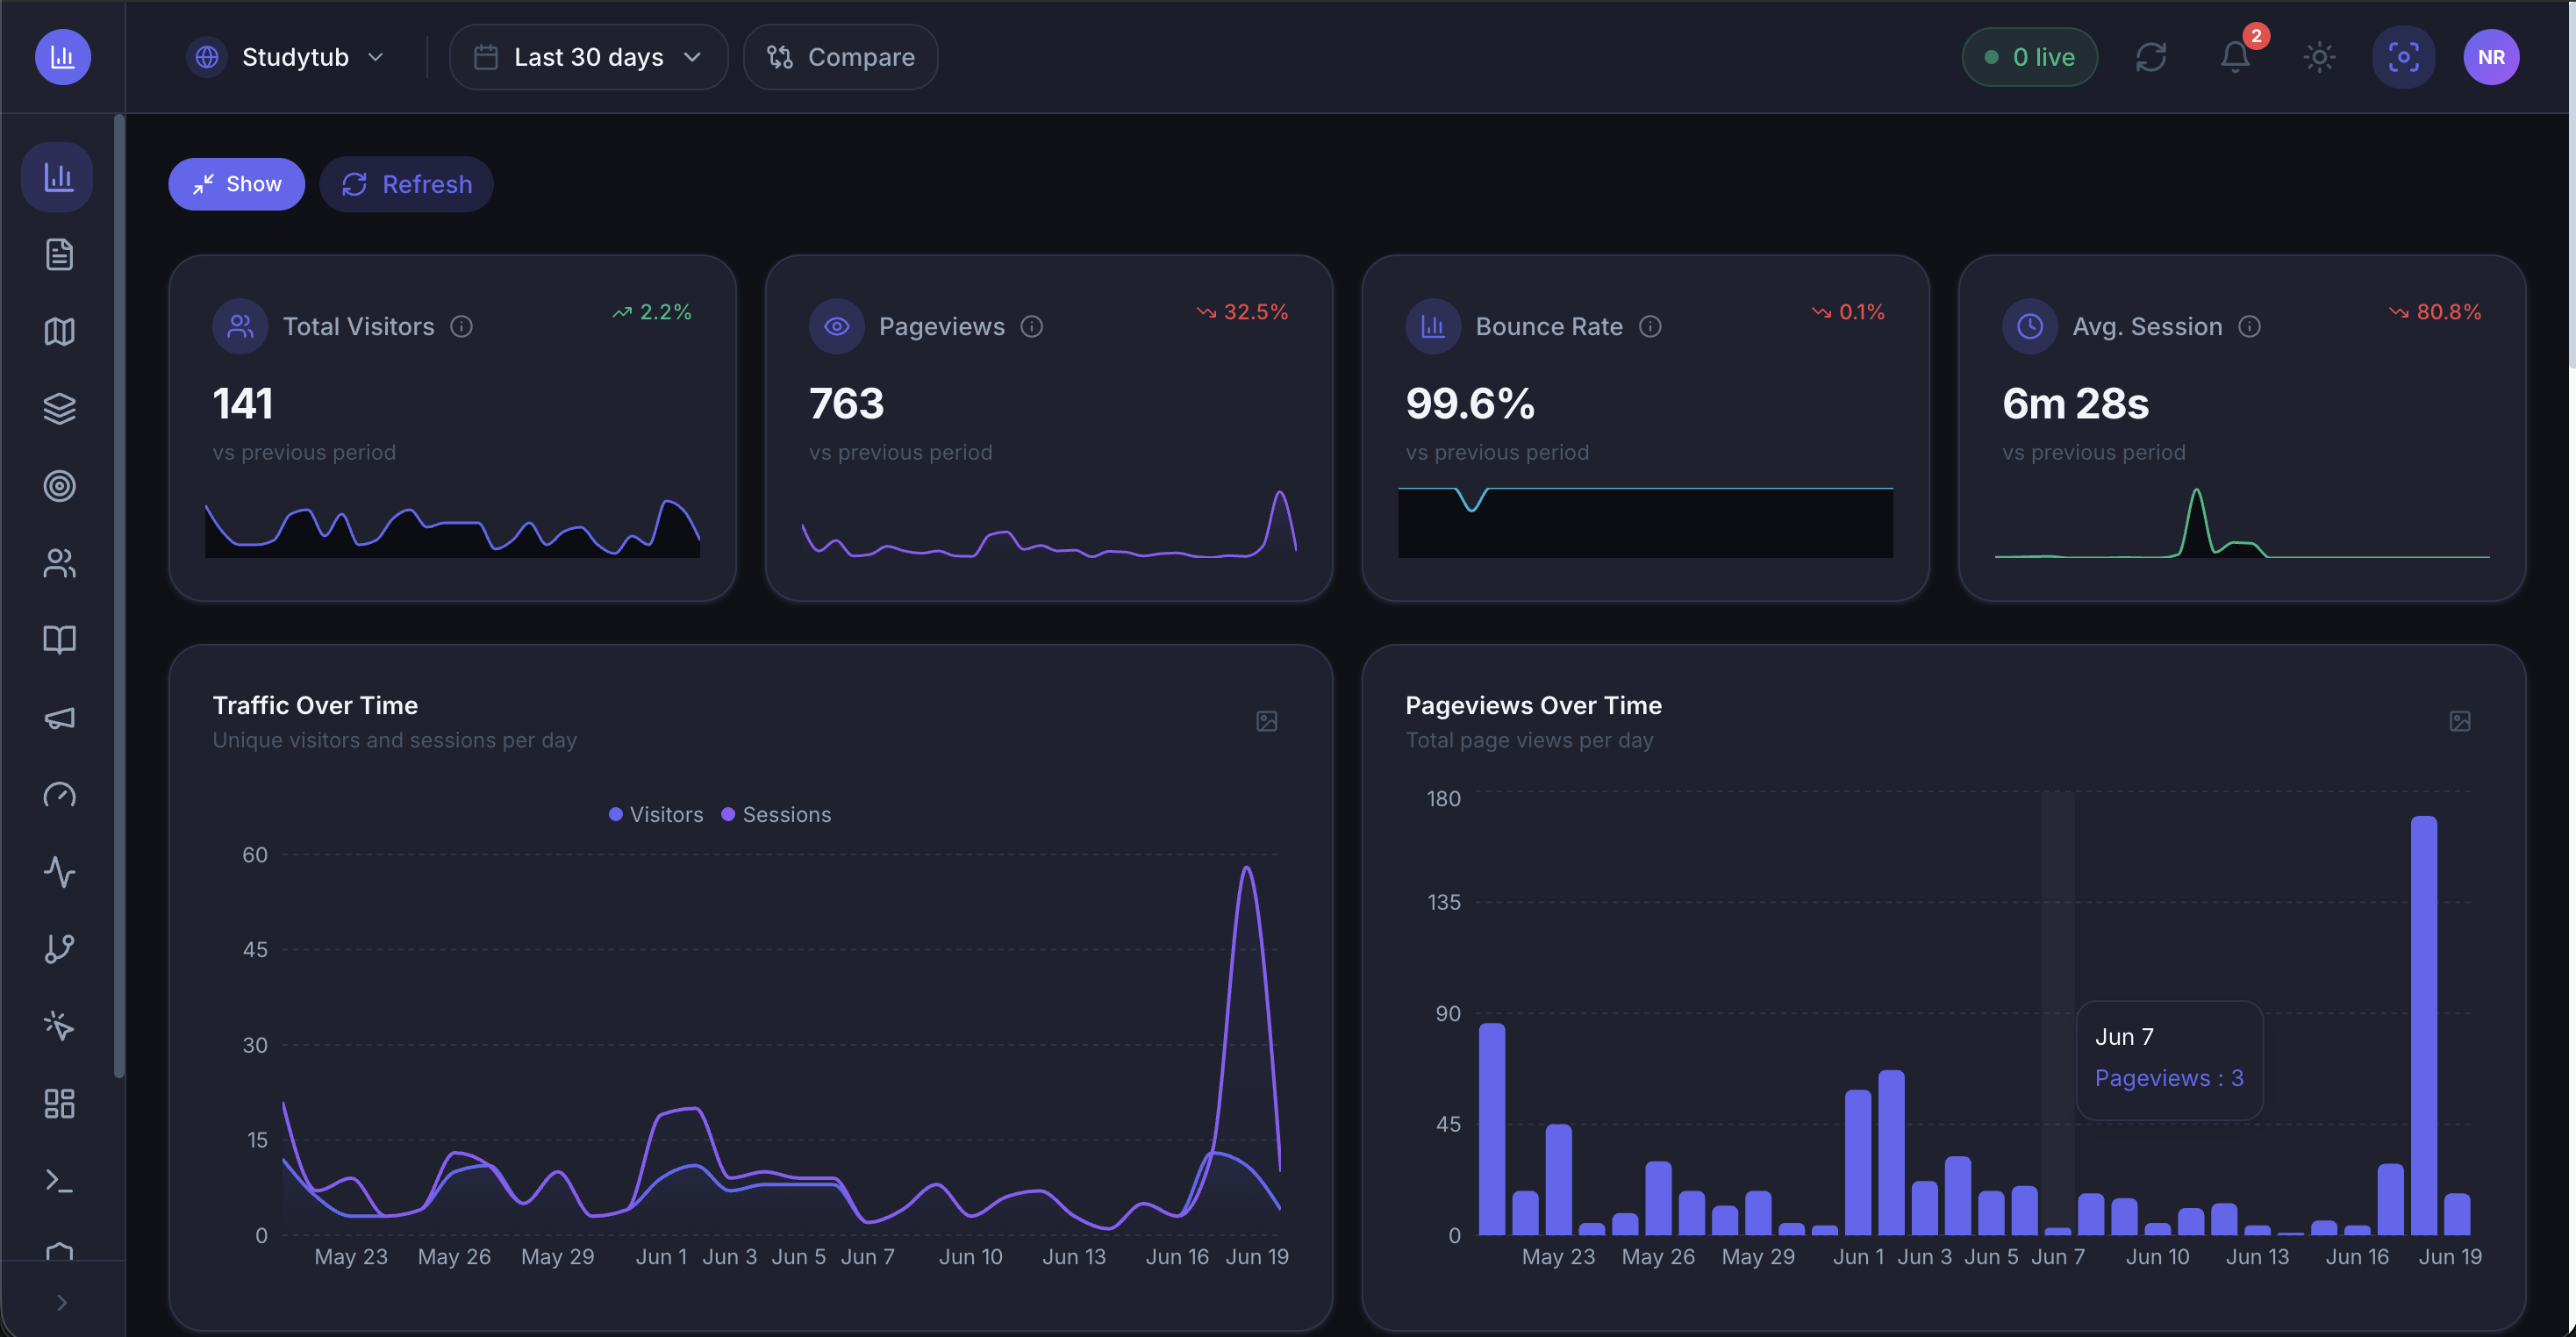Export Traffic Over Time chart as image

click(1266, 721)
